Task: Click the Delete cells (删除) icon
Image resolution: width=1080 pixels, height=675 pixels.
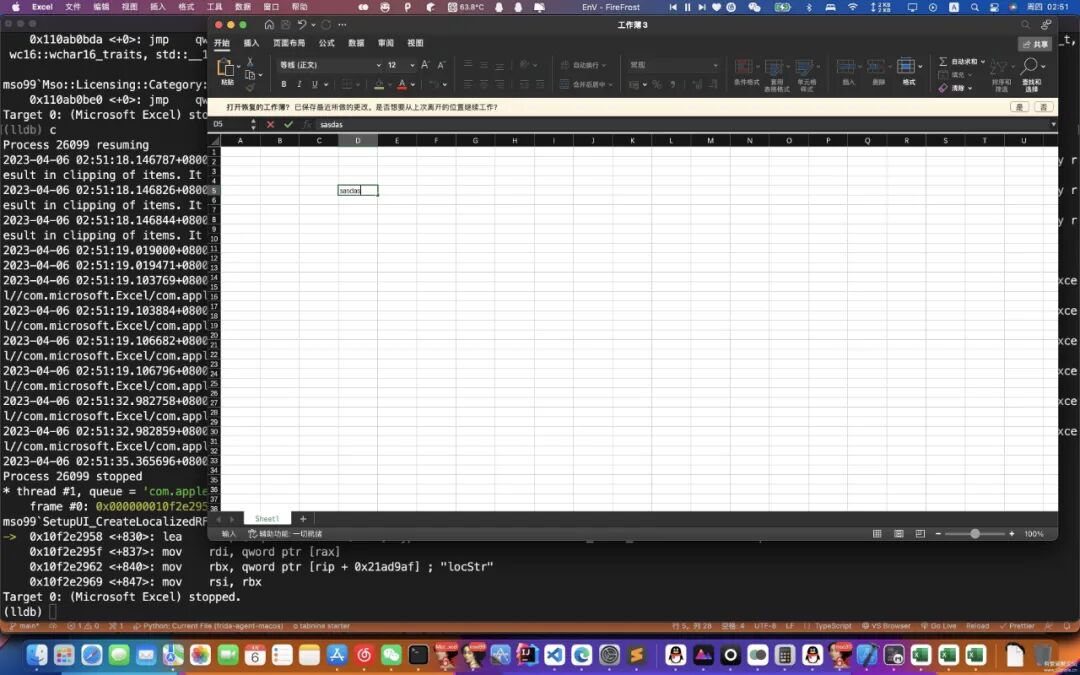Action: [x=875, y=66]
